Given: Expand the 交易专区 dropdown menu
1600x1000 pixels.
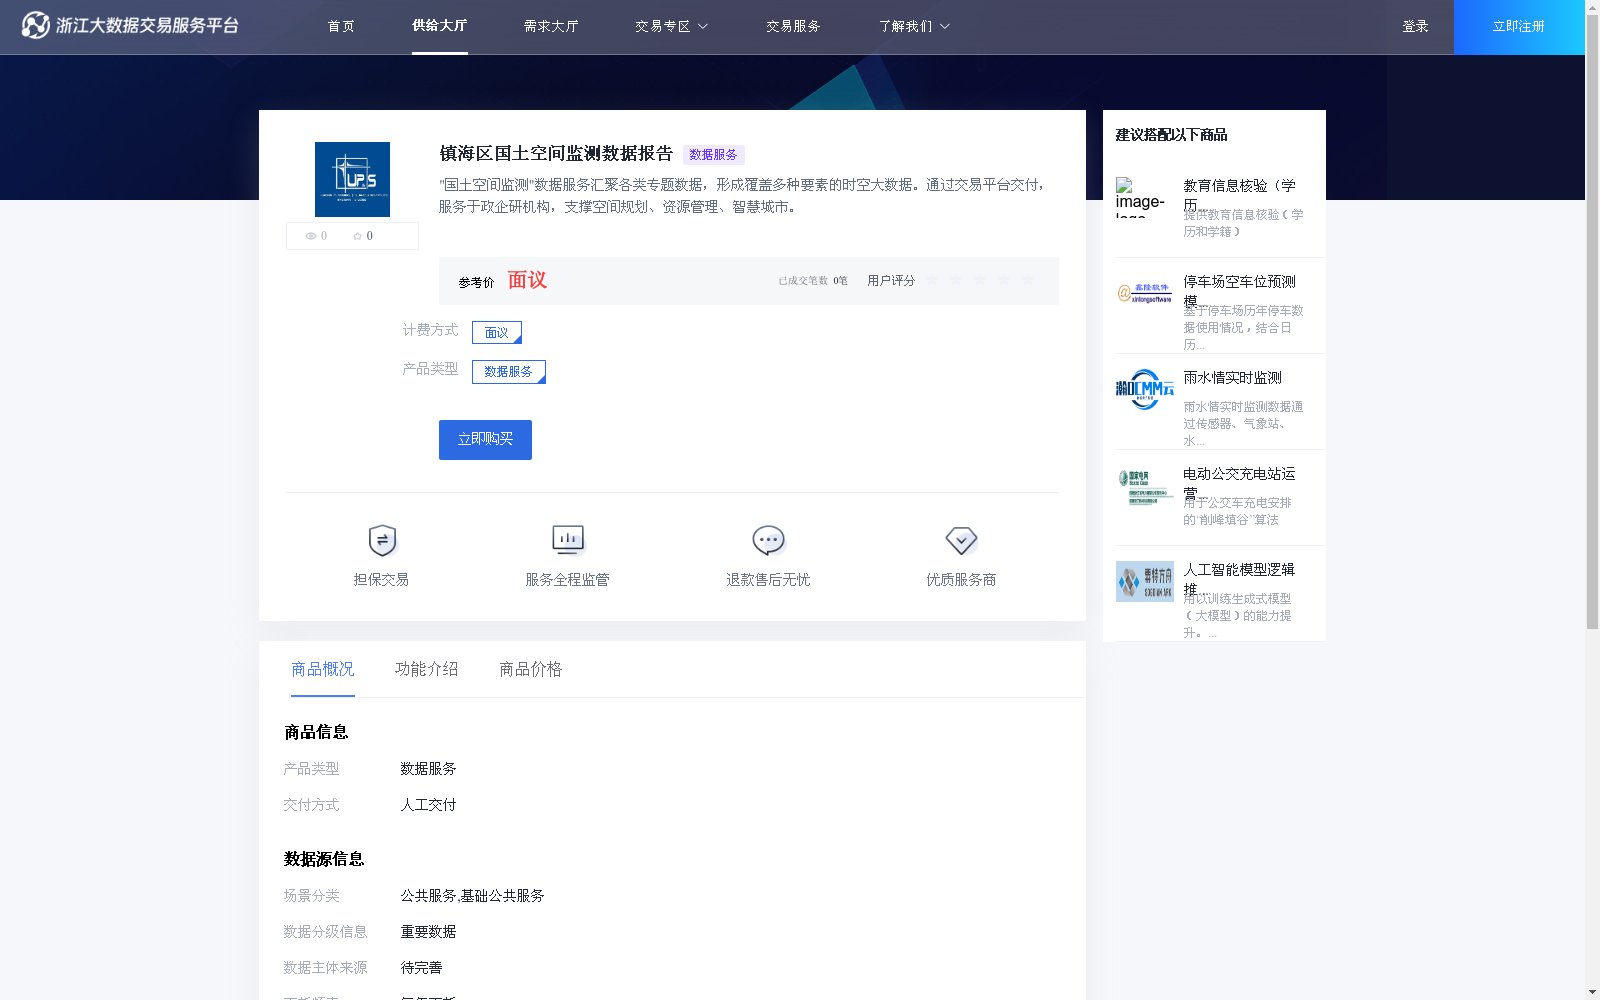Looking at the screenshot, I should (x=671, y=27).
